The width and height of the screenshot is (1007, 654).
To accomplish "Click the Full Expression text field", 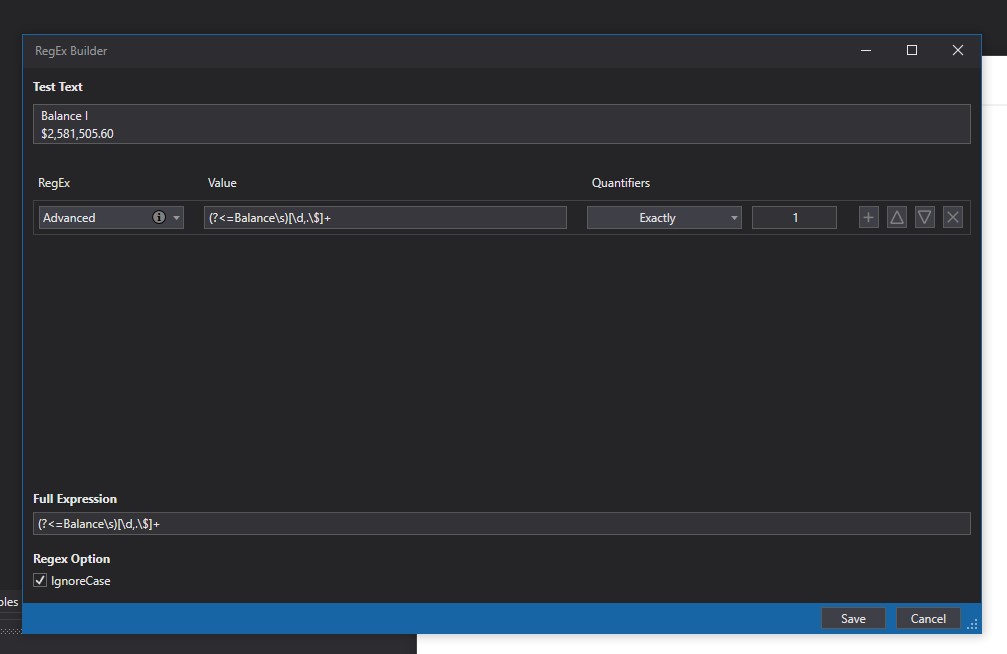I will point(500,522).
